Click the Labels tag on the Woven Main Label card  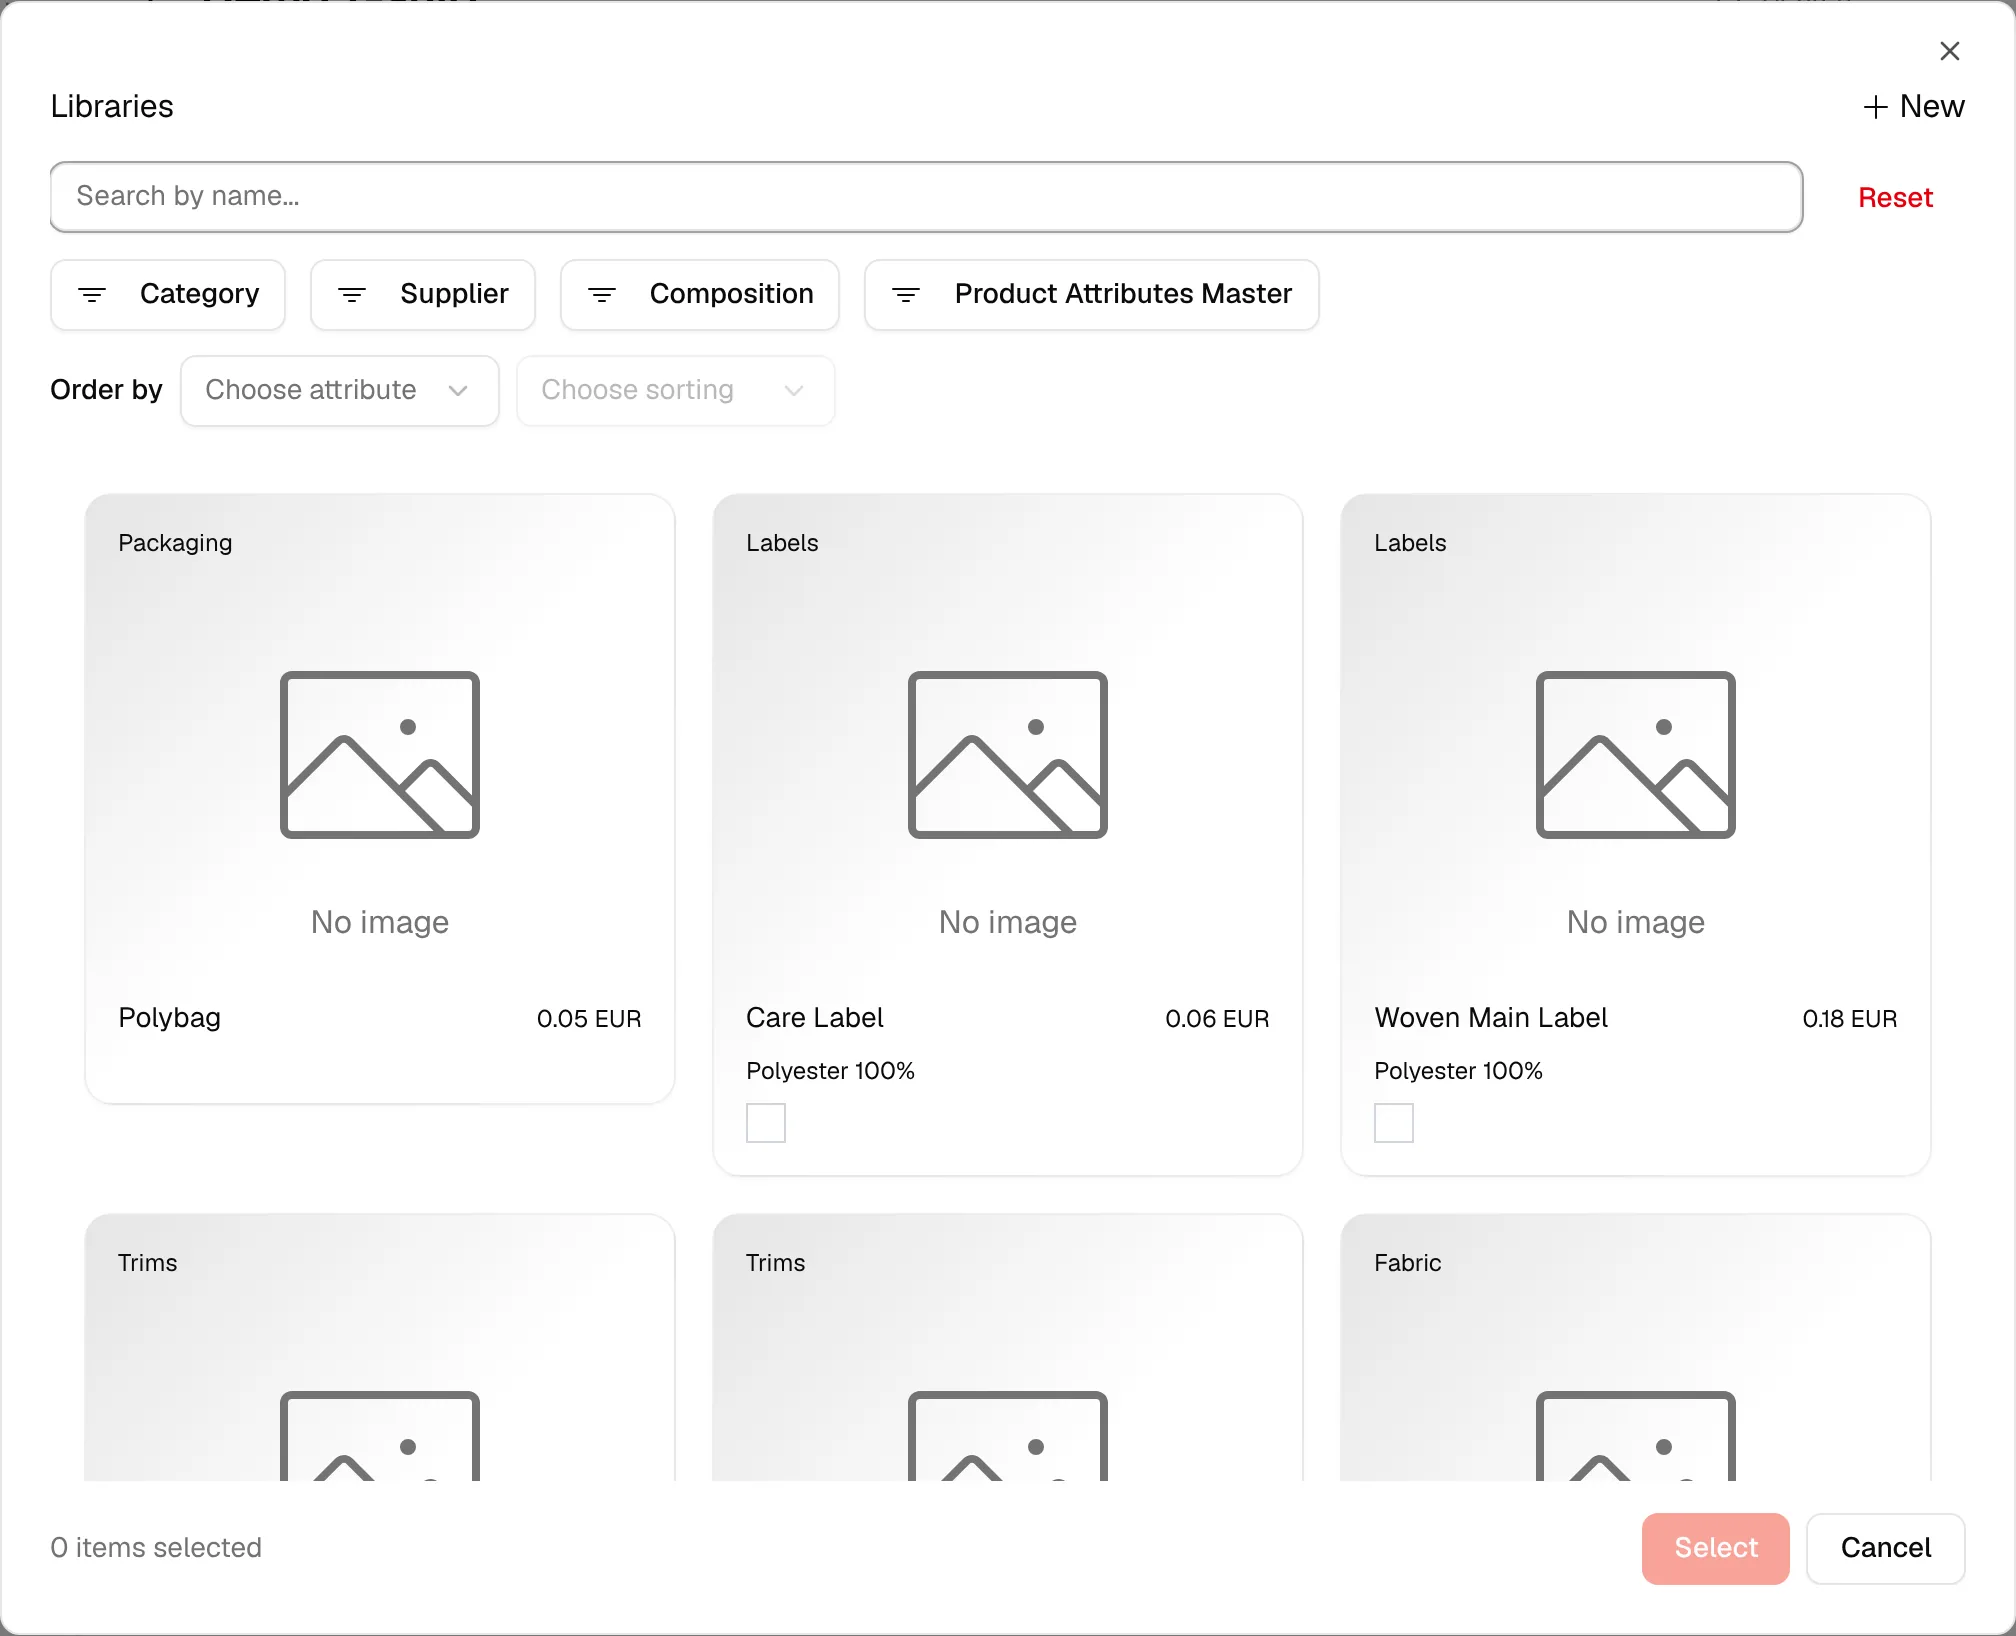tap(1410, 543)
